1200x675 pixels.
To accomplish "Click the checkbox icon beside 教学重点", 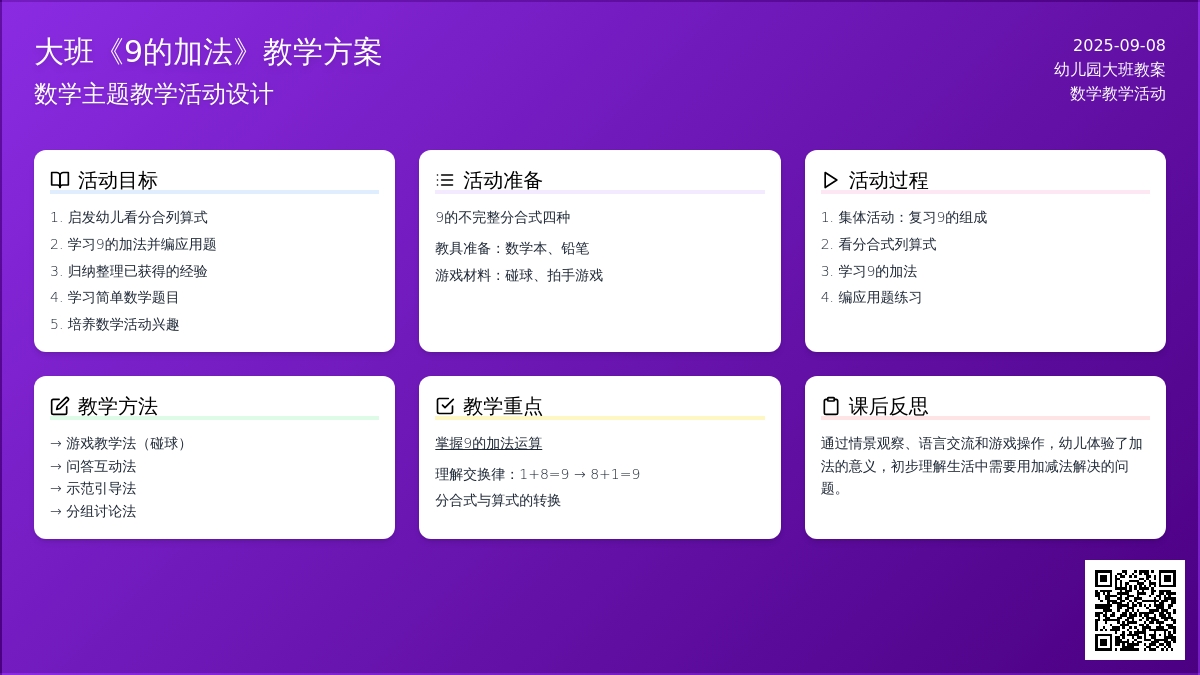I will pos(445,406).
